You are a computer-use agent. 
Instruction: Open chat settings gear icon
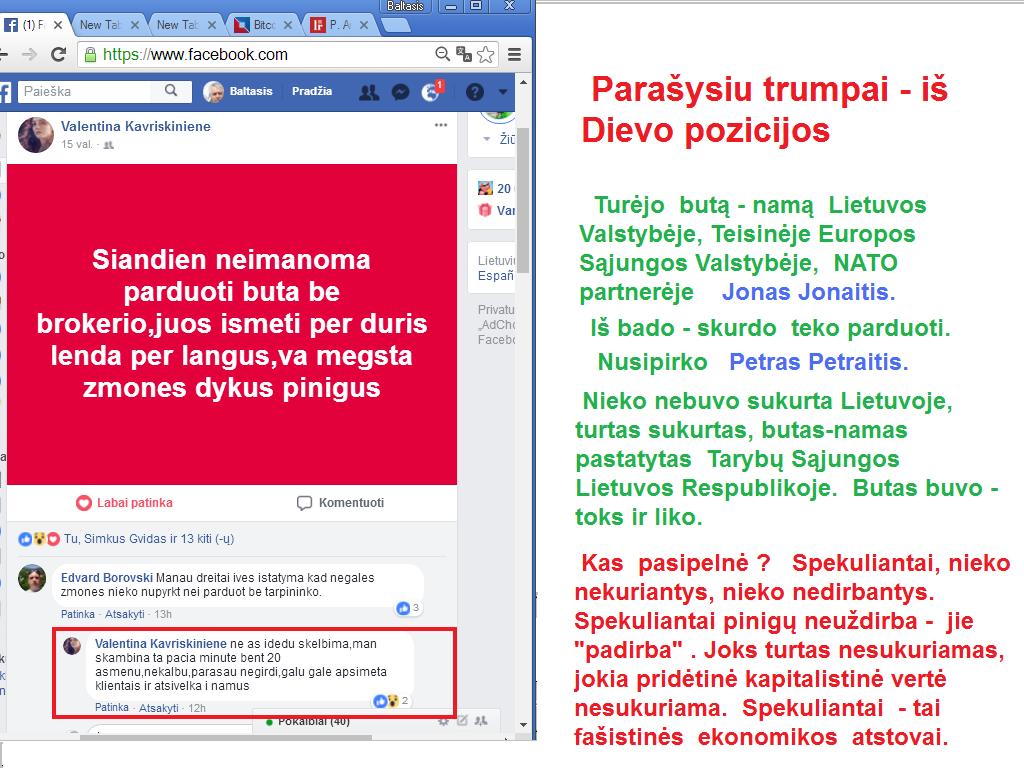tap(443, 721)
